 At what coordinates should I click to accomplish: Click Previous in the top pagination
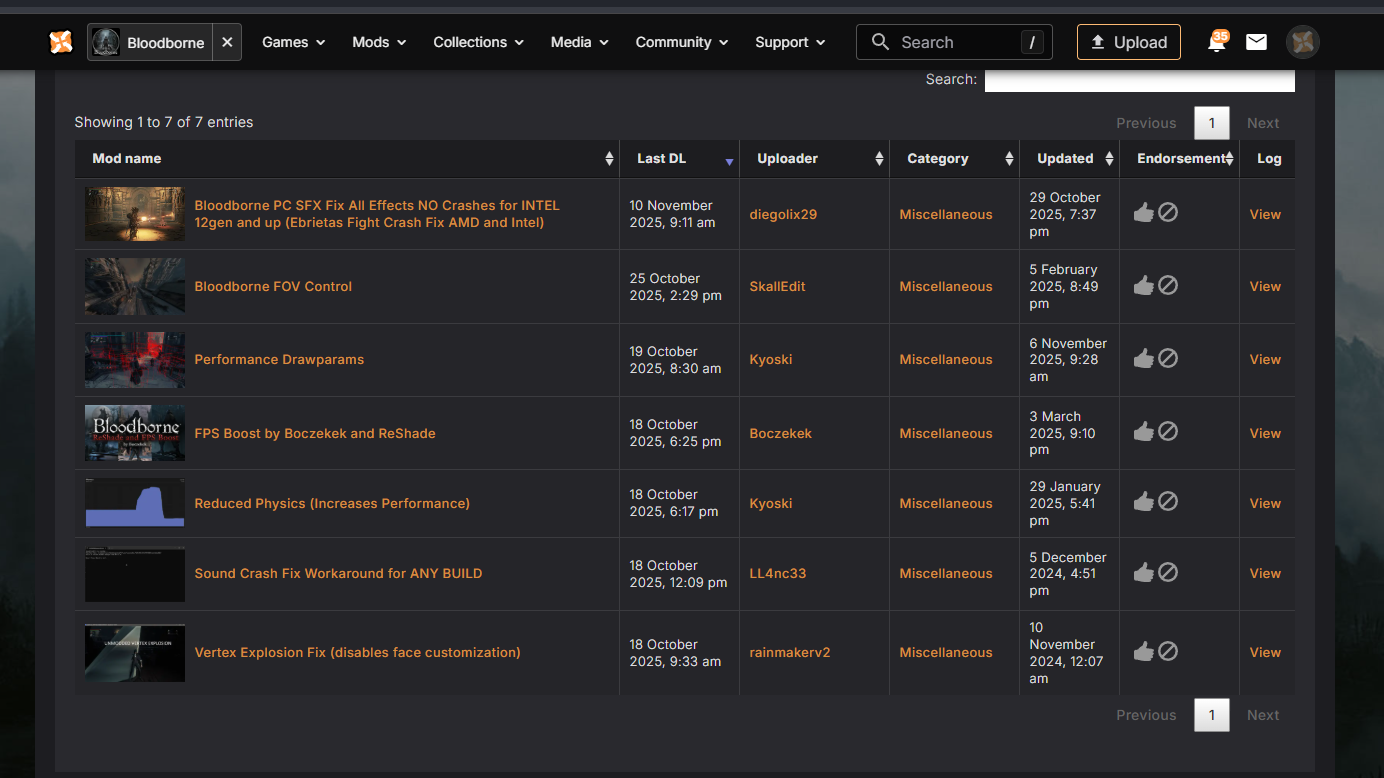[x=1146, y=123]
